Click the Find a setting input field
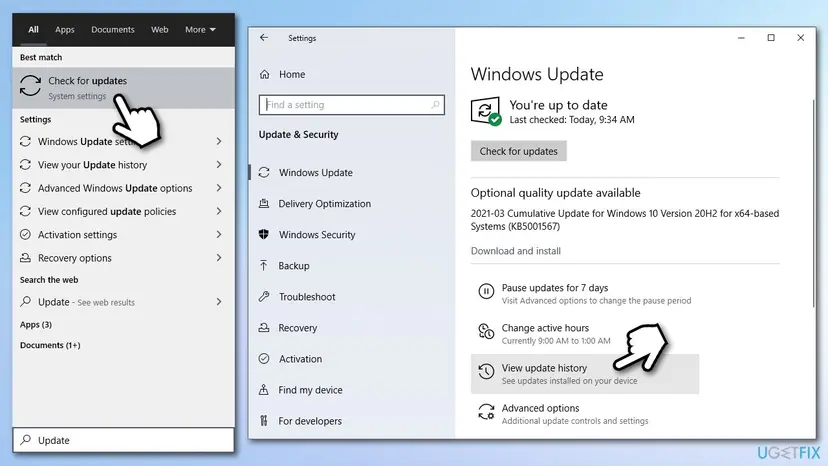Screen dimensions: 828x466 pyautogui.click(x=351, y=105)
